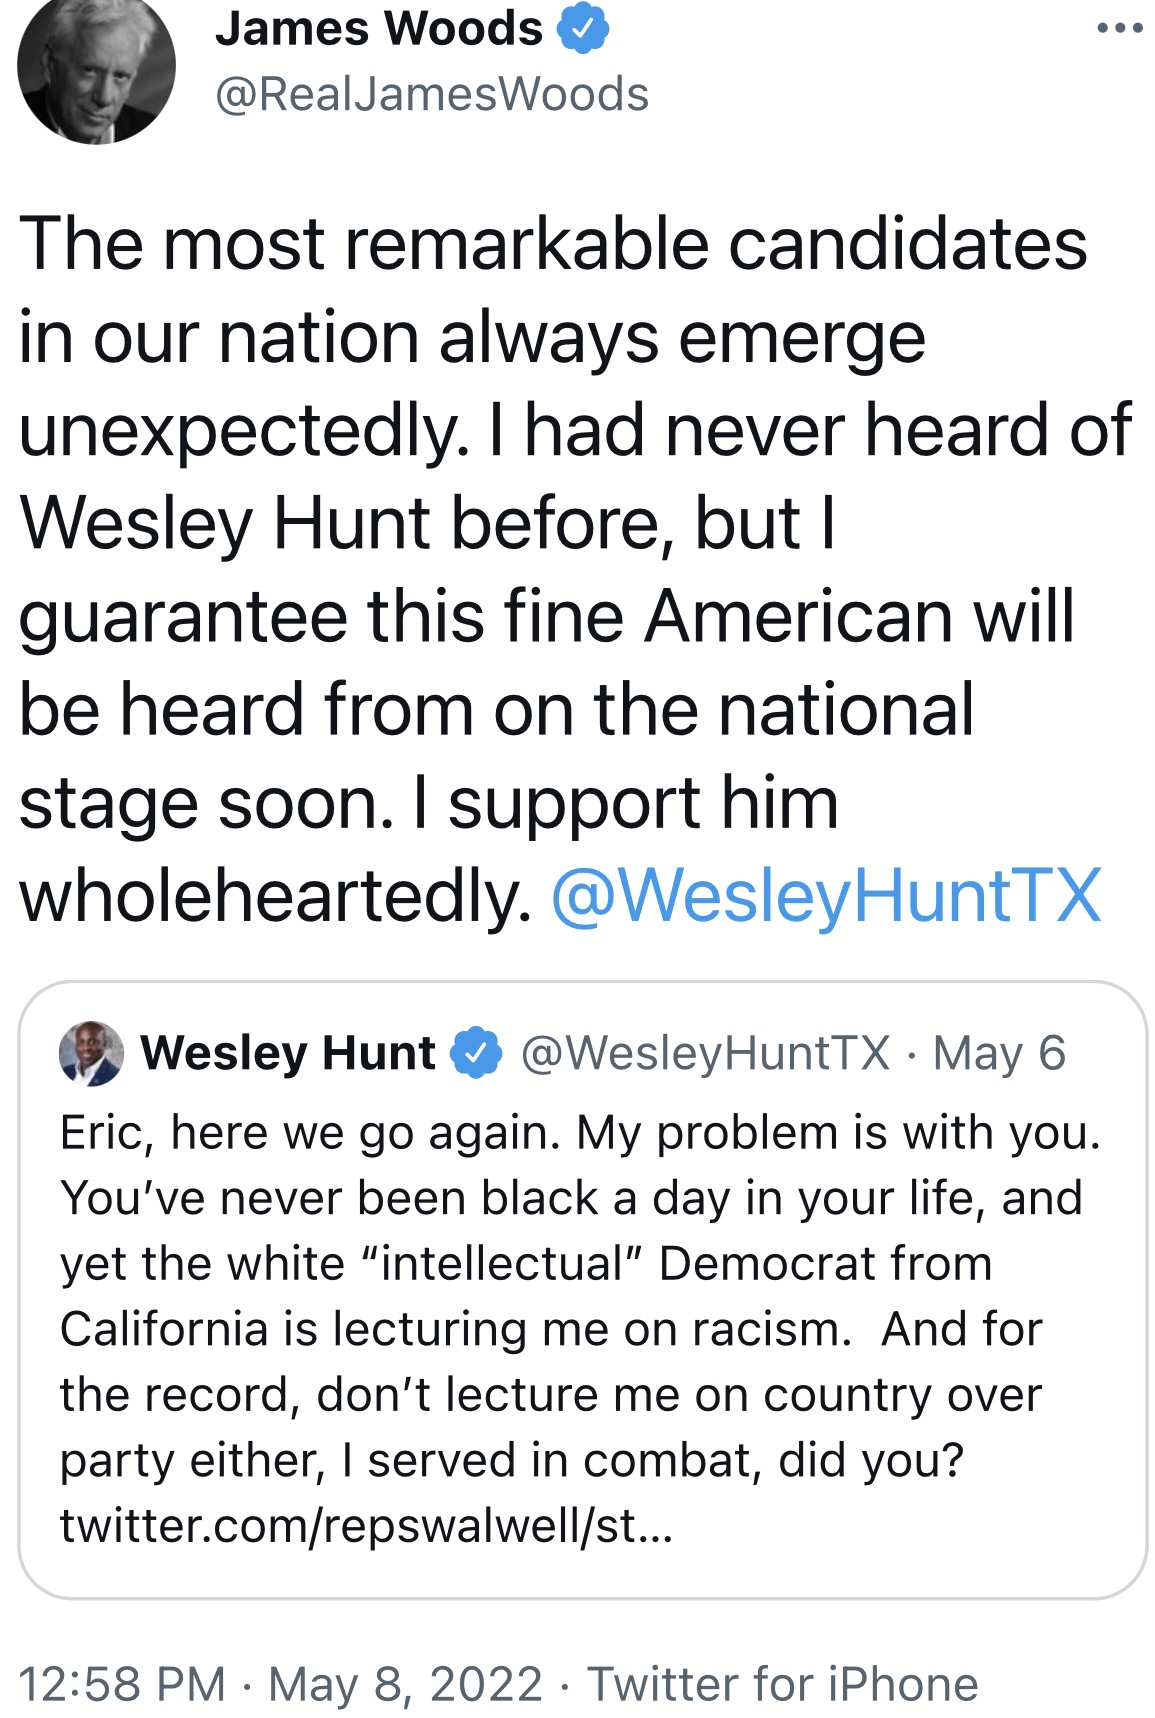Open Wesley Hunt name in quoted tweet

[288, 1053]
